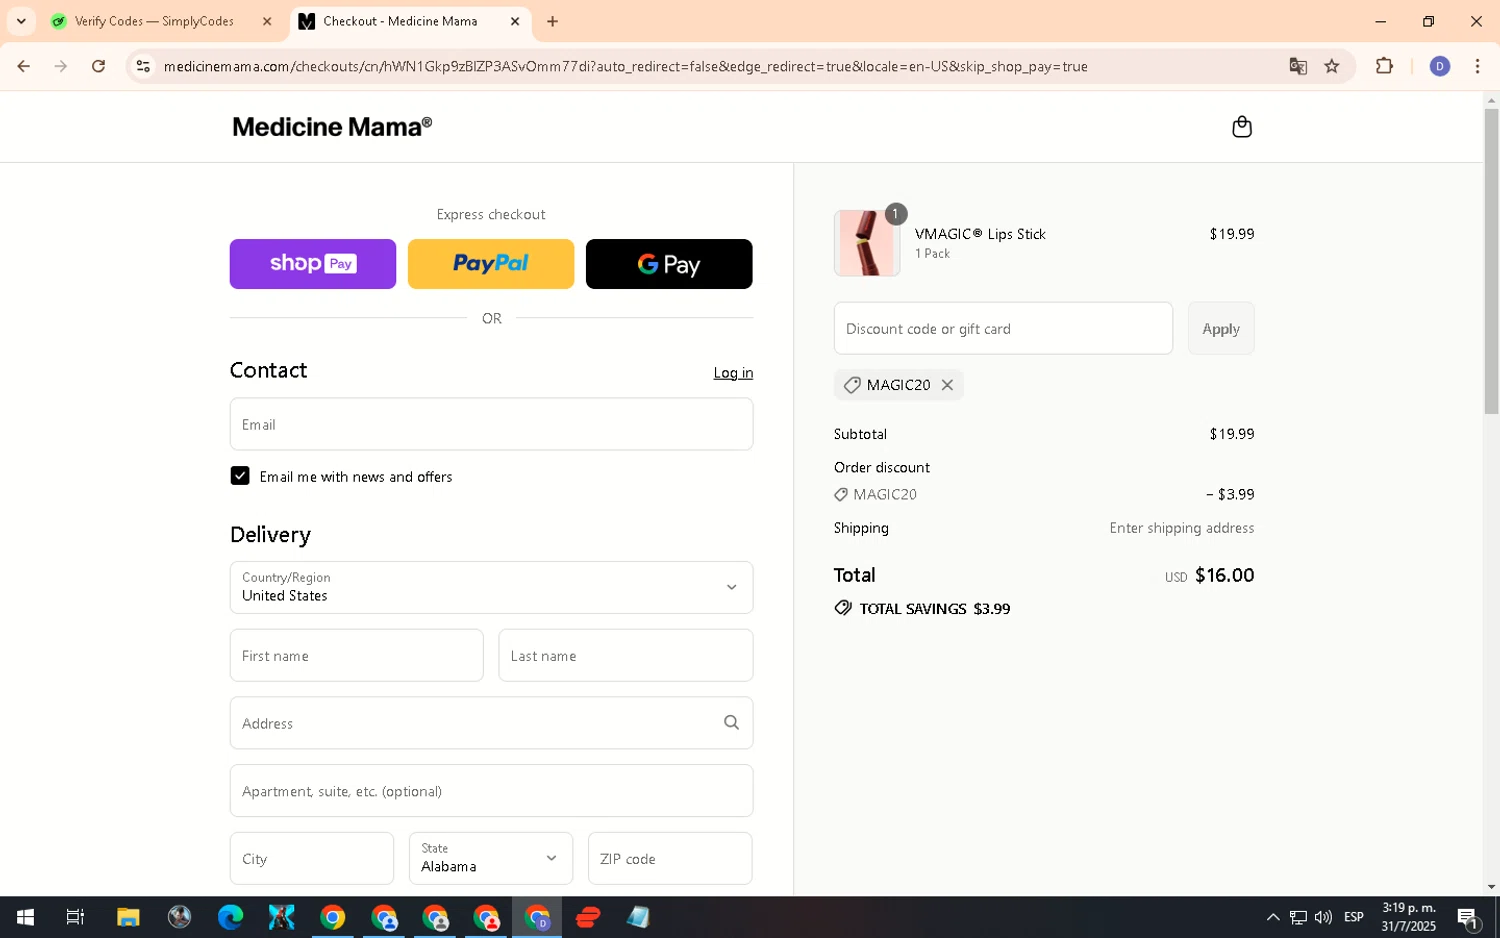Close the Checkout Medicine Mama tab

click(515, 21)
